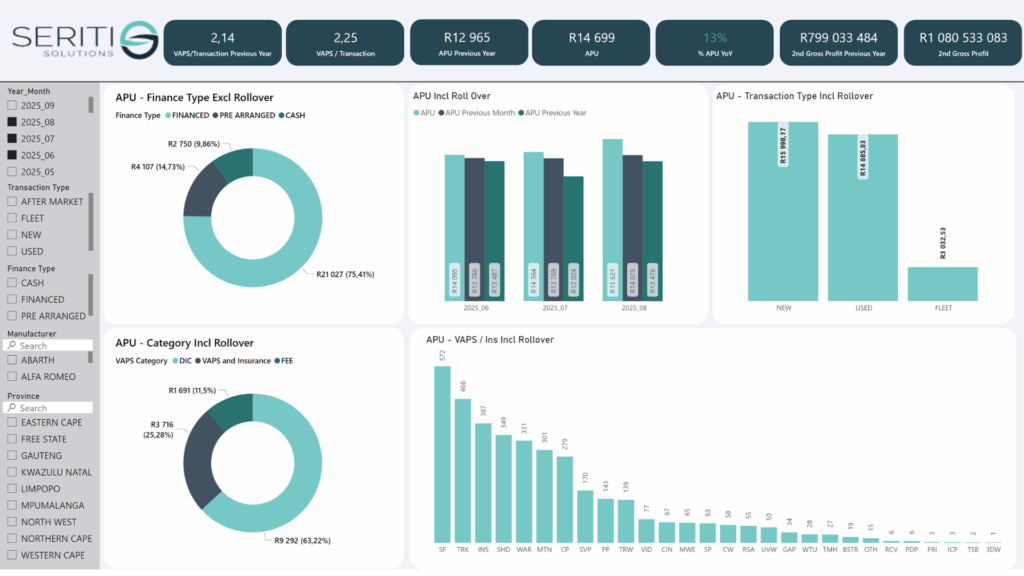This screenshot has height=576, width=1024.
Task: Select the NORTHERN CAPE province checkbox
Action: pyautogui.click(x=12, y=539)
